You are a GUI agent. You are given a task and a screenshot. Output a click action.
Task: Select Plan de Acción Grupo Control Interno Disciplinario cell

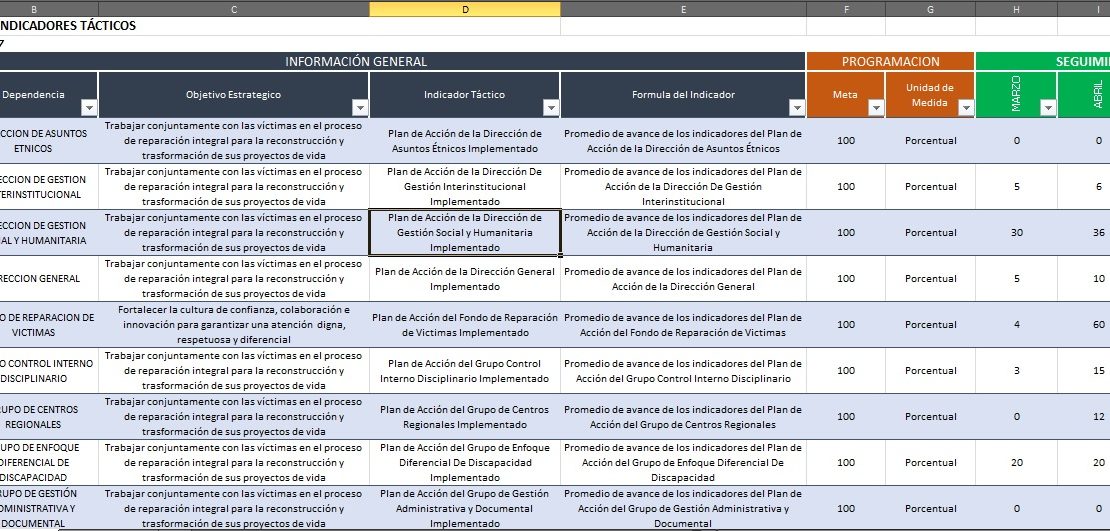pos(464,371)
